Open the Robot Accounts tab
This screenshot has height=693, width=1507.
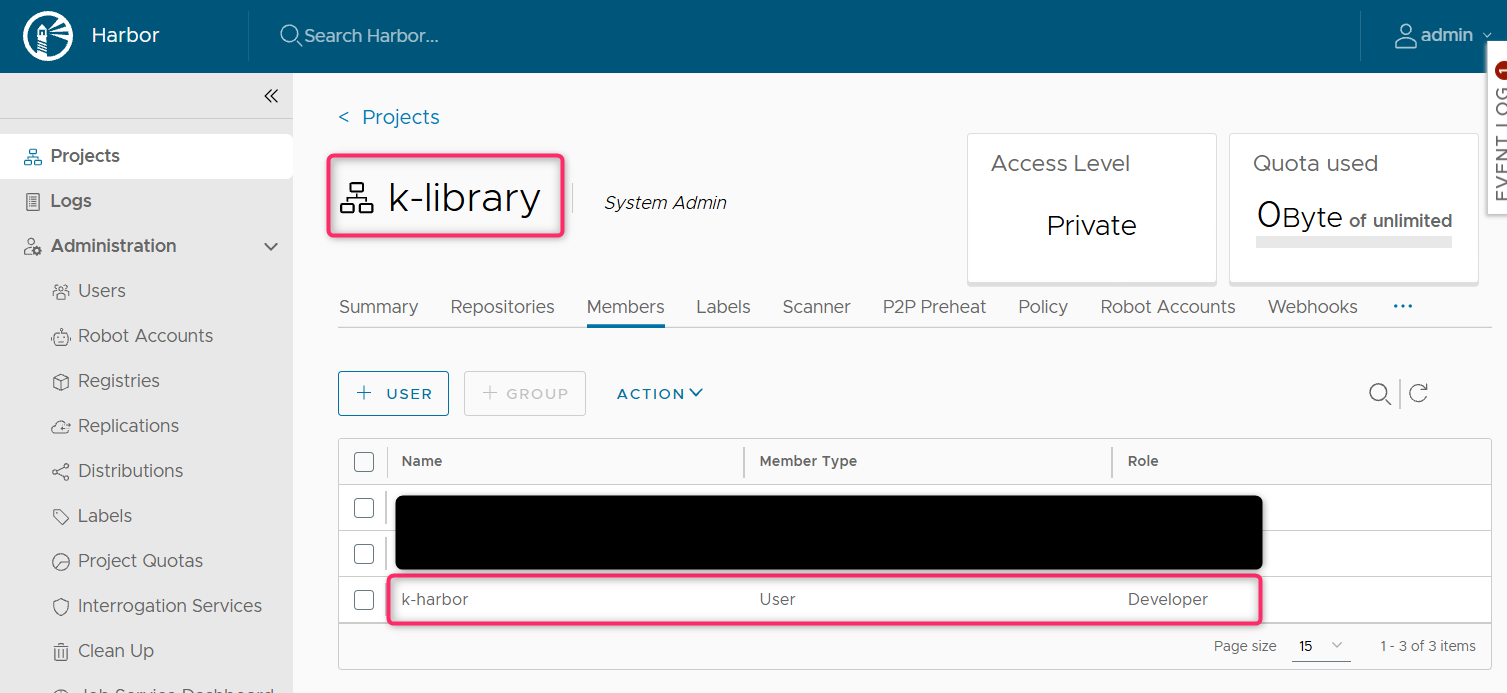pos(1168,307)
